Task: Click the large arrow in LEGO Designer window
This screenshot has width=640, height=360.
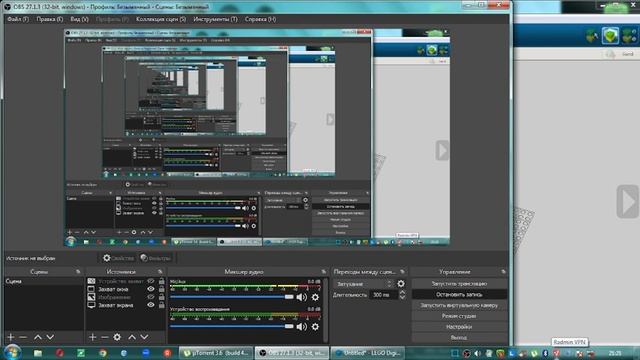Action: tap(628, 202)
